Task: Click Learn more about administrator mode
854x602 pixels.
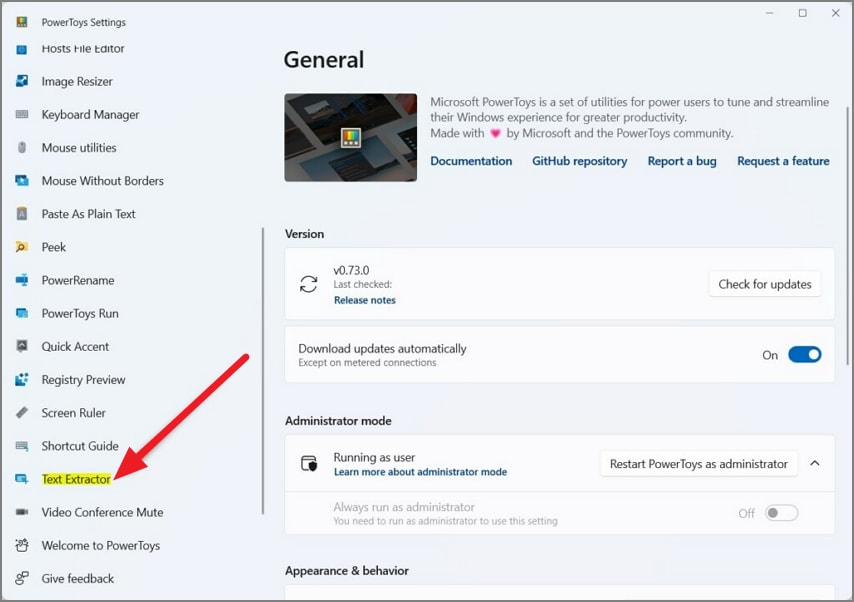Action: point(420,472)
